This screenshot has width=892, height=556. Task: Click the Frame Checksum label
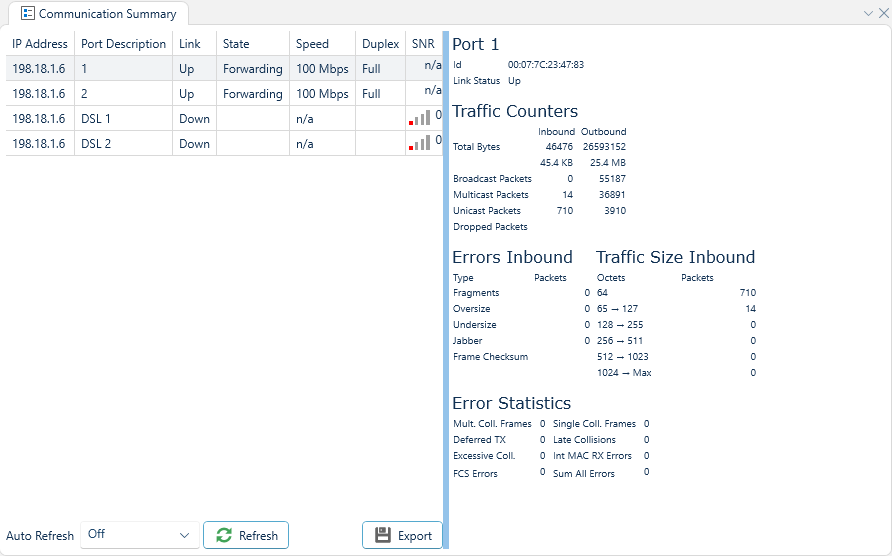(490, 356)
